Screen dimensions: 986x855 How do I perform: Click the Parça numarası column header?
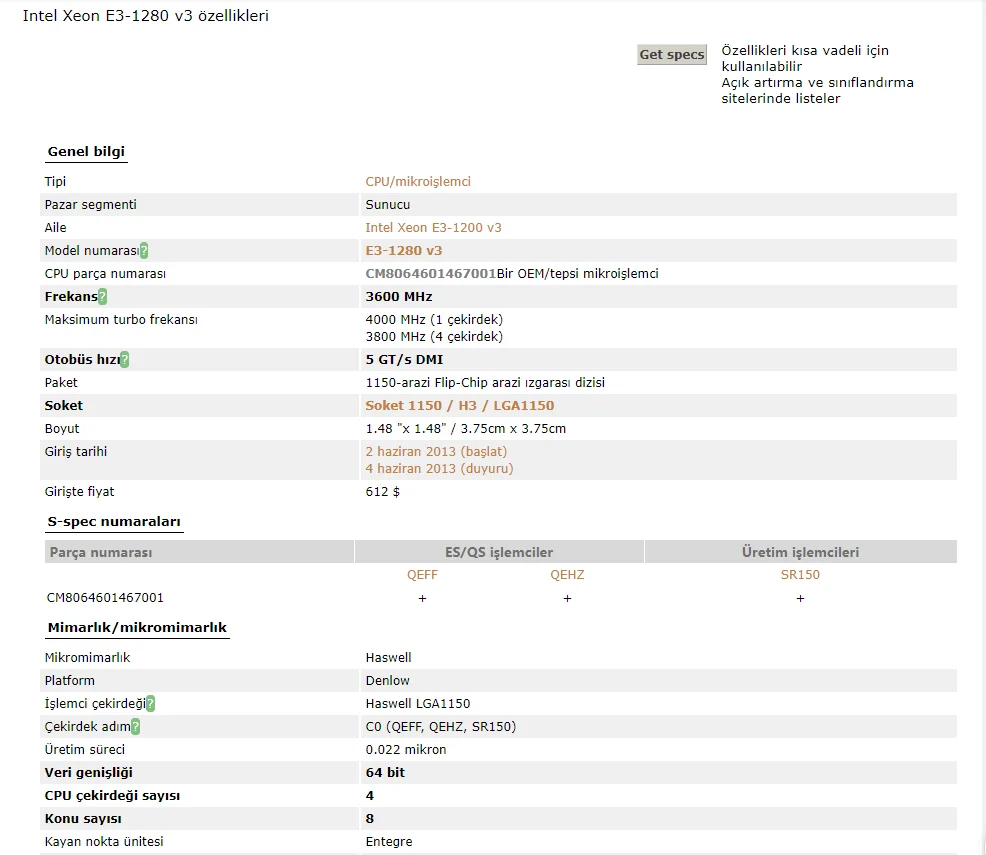pyautogui.click(x=199, y=552)
